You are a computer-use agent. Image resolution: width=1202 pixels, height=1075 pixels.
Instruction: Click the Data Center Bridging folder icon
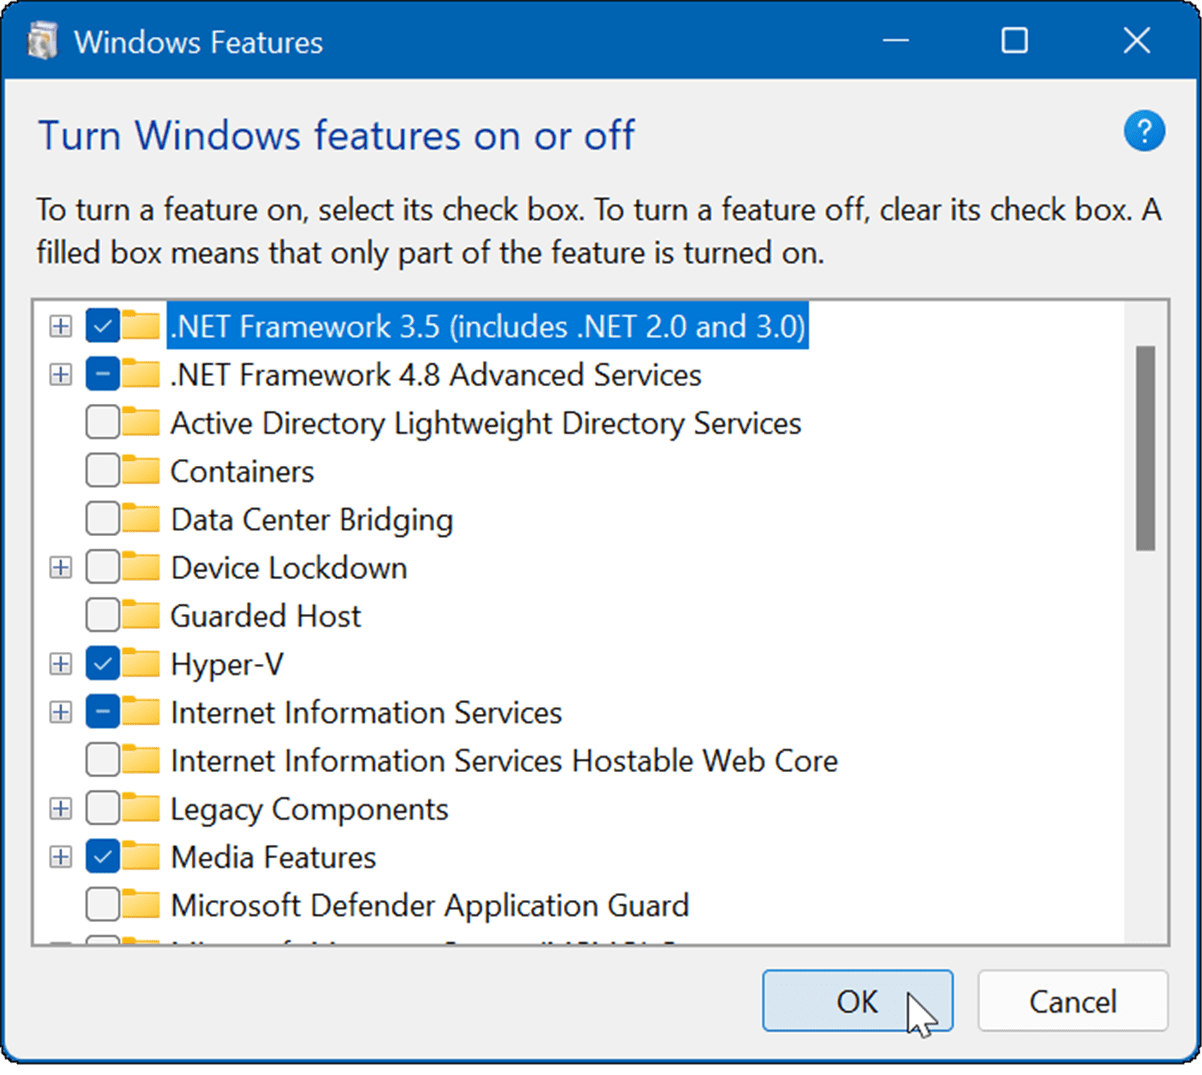141,519
